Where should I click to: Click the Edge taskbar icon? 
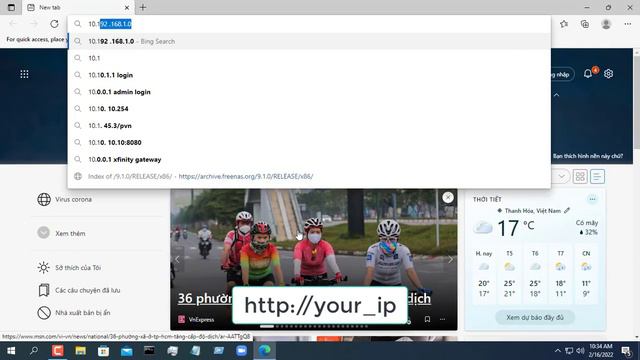click(264, 351)
